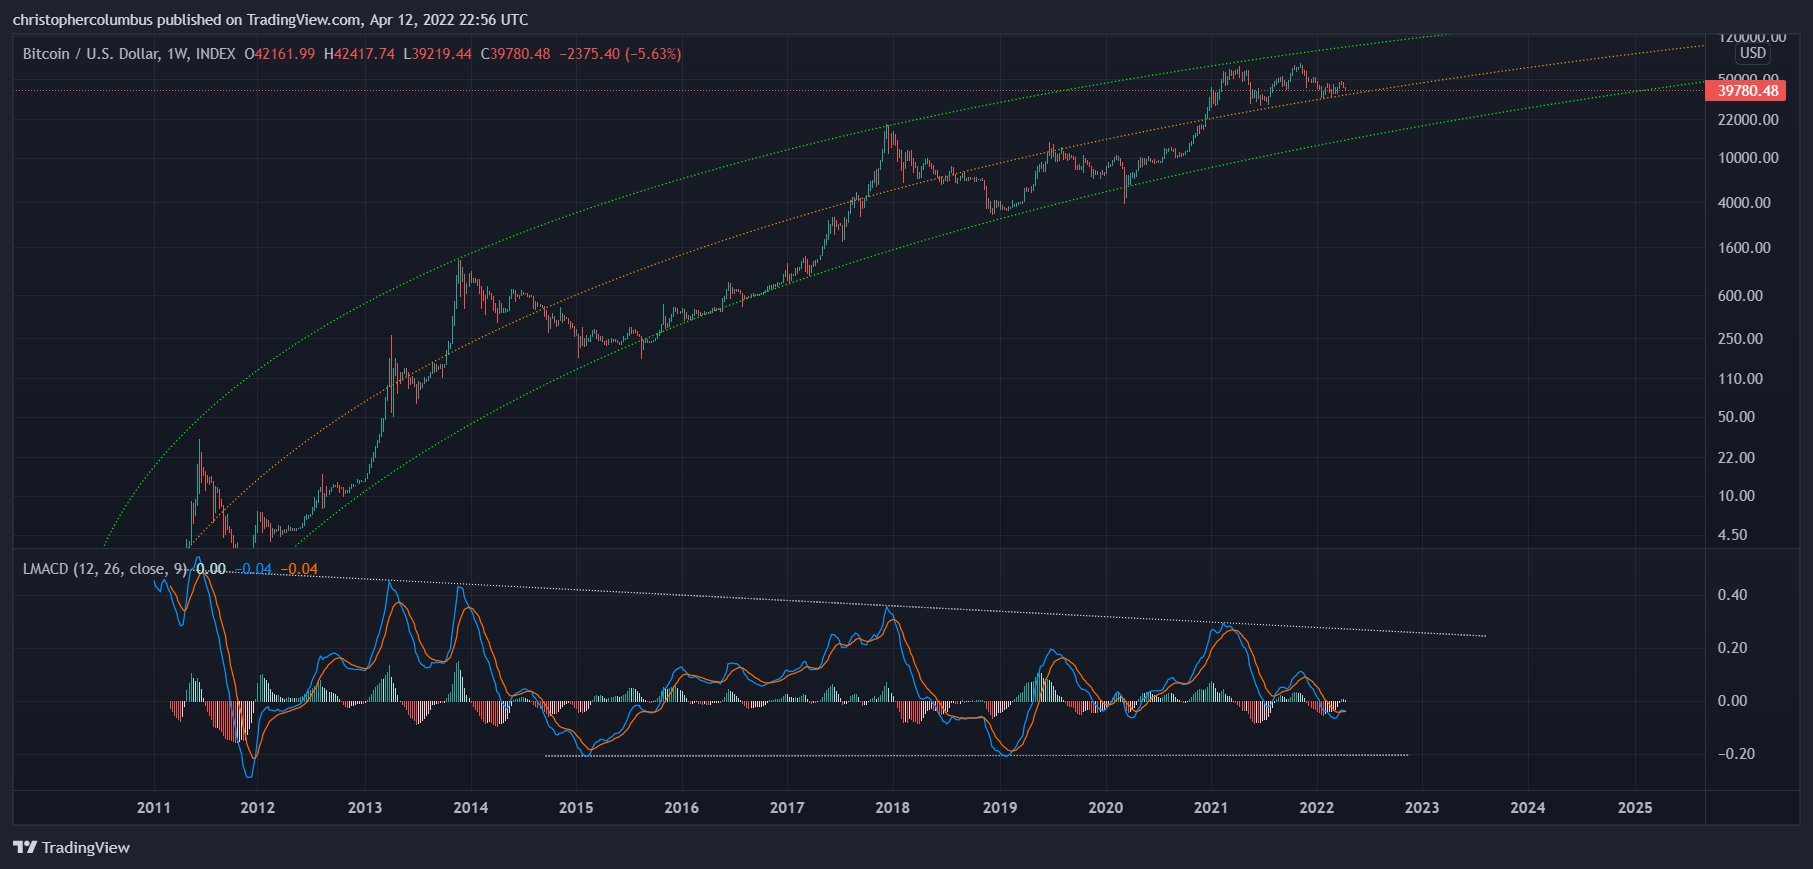Click the 2024 label on time axis
This screenshot has height=869, width=1813.
click(x=1527, y=808)
